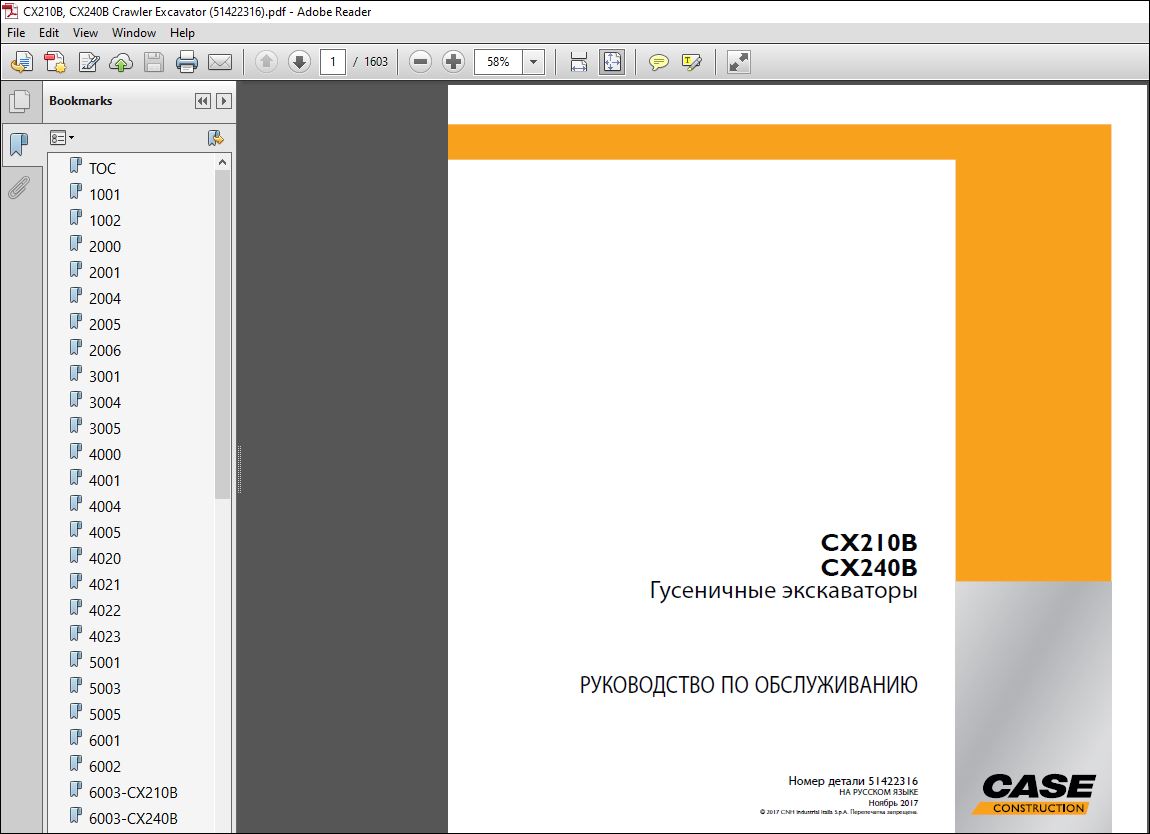Open bookmark 6001
1150x834 pixels.
(x=104, y=741)
